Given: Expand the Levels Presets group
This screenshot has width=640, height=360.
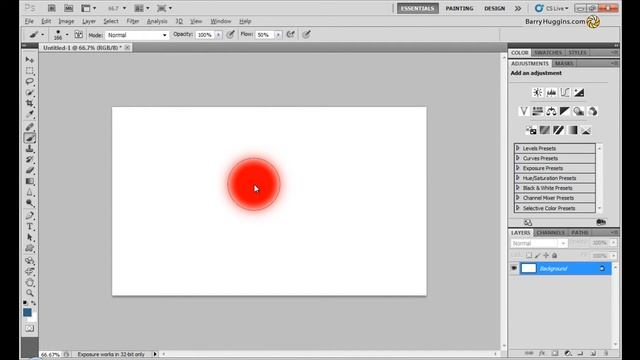Looking at the screenshot, I should [x=518, y=148].
